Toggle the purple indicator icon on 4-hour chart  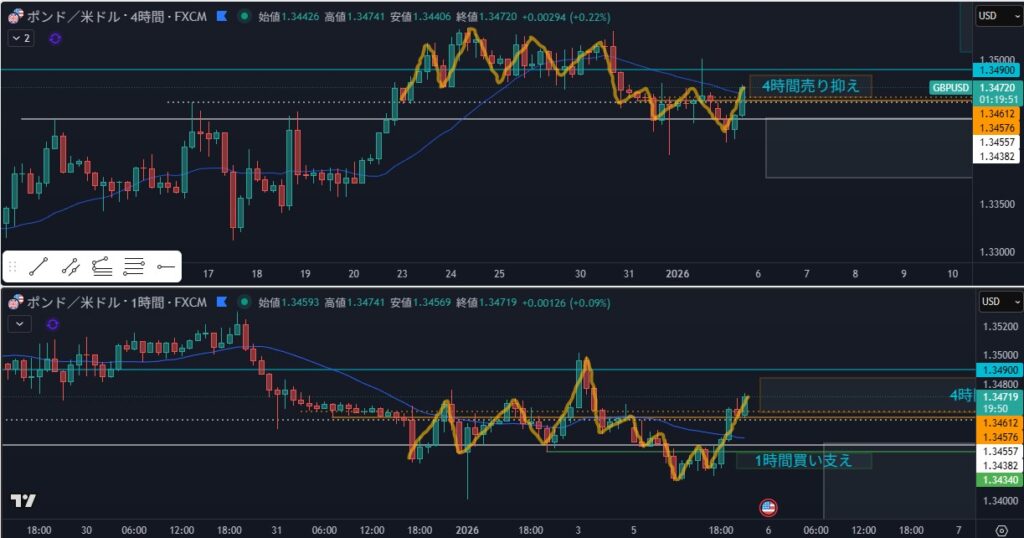tap(54, 38)
